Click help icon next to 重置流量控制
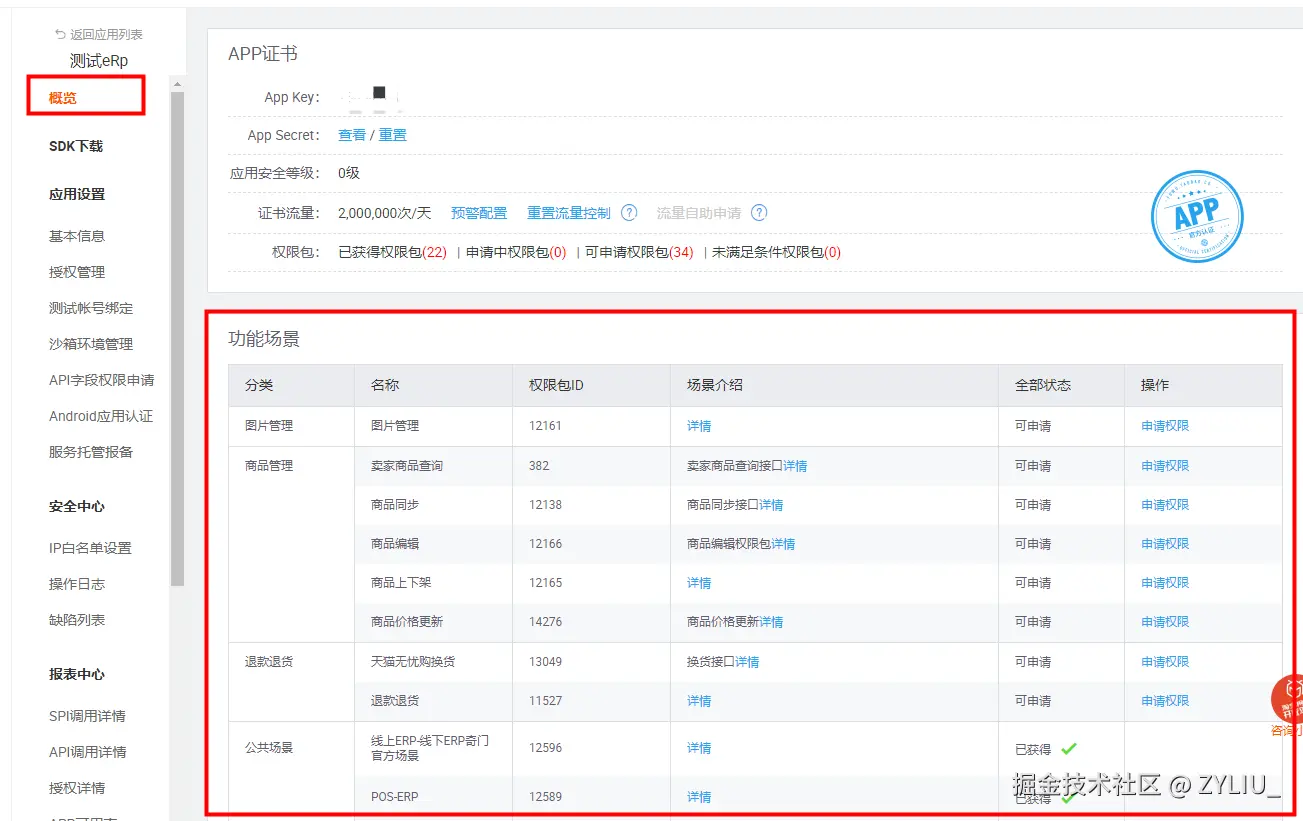 click(629, 212)
